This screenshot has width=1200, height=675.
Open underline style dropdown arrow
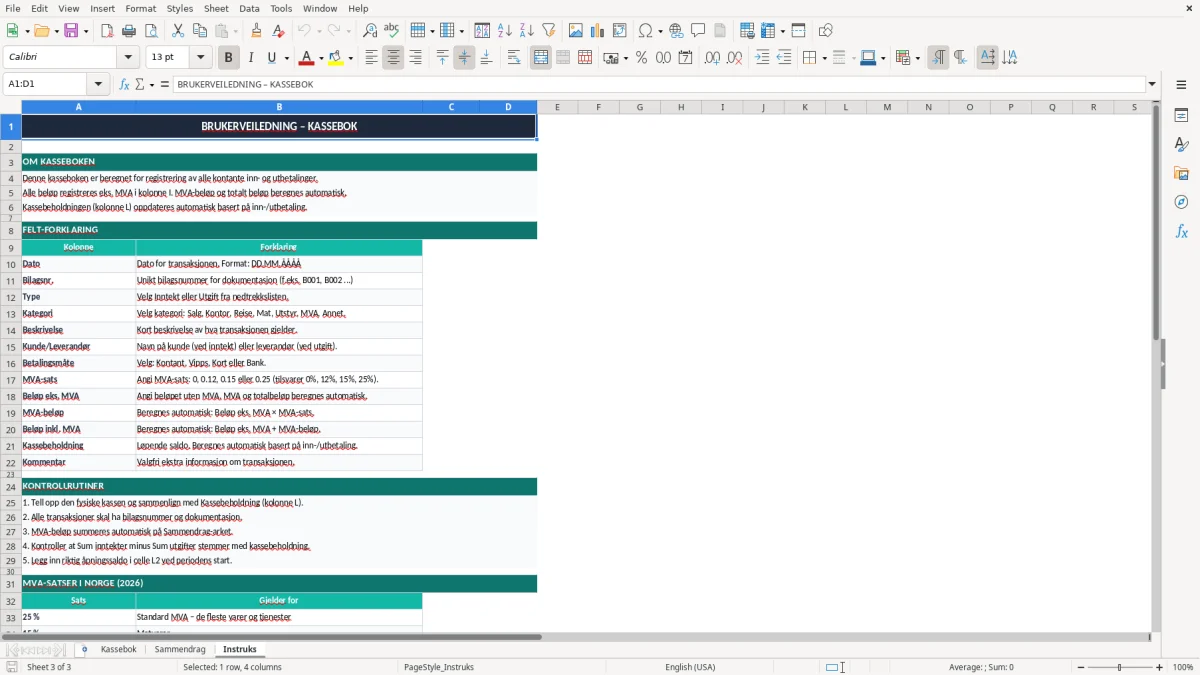[x=286, y=58]
